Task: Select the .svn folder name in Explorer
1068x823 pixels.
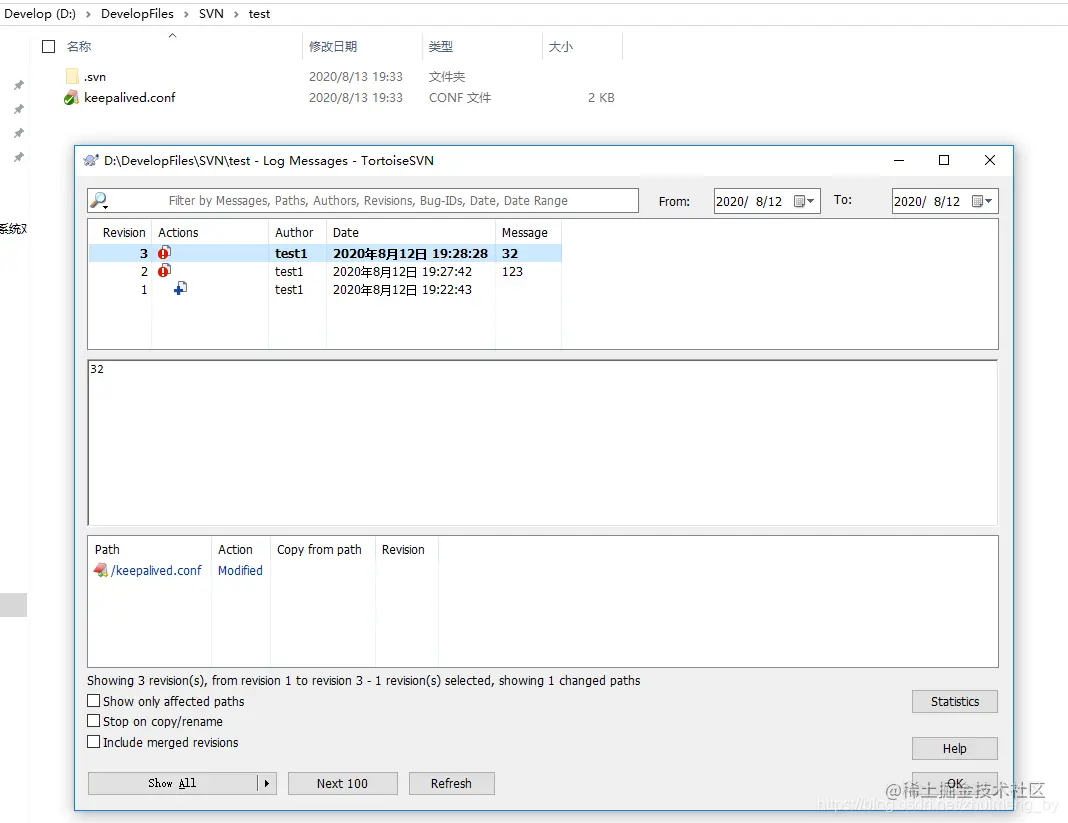Action: 95,76
